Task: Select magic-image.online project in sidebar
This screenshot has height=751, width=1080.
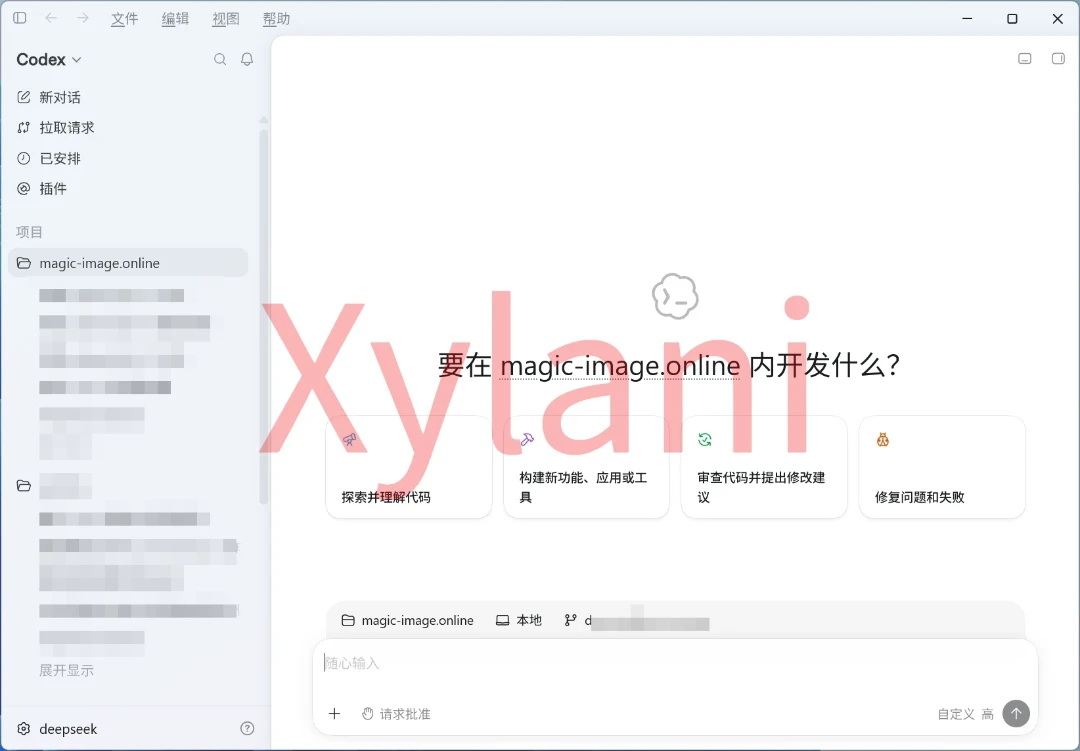Action: 128,263
